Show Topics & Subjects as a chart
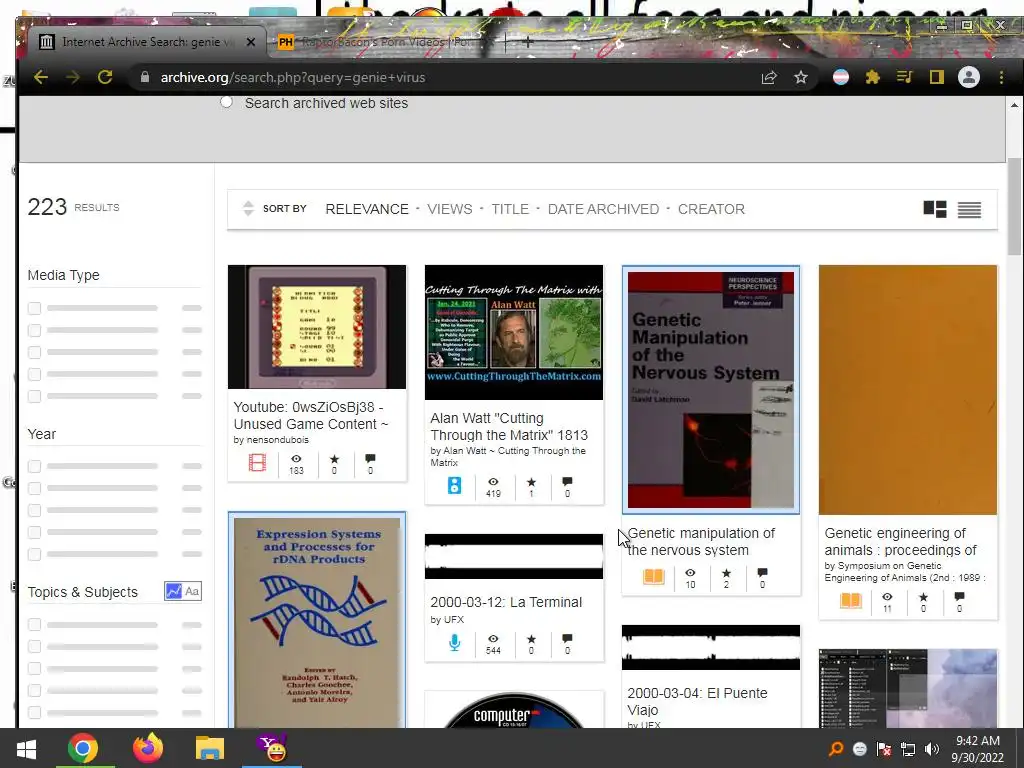Image resolution: width=1024 pixels, height=768 pixels. tap(174, 591)
